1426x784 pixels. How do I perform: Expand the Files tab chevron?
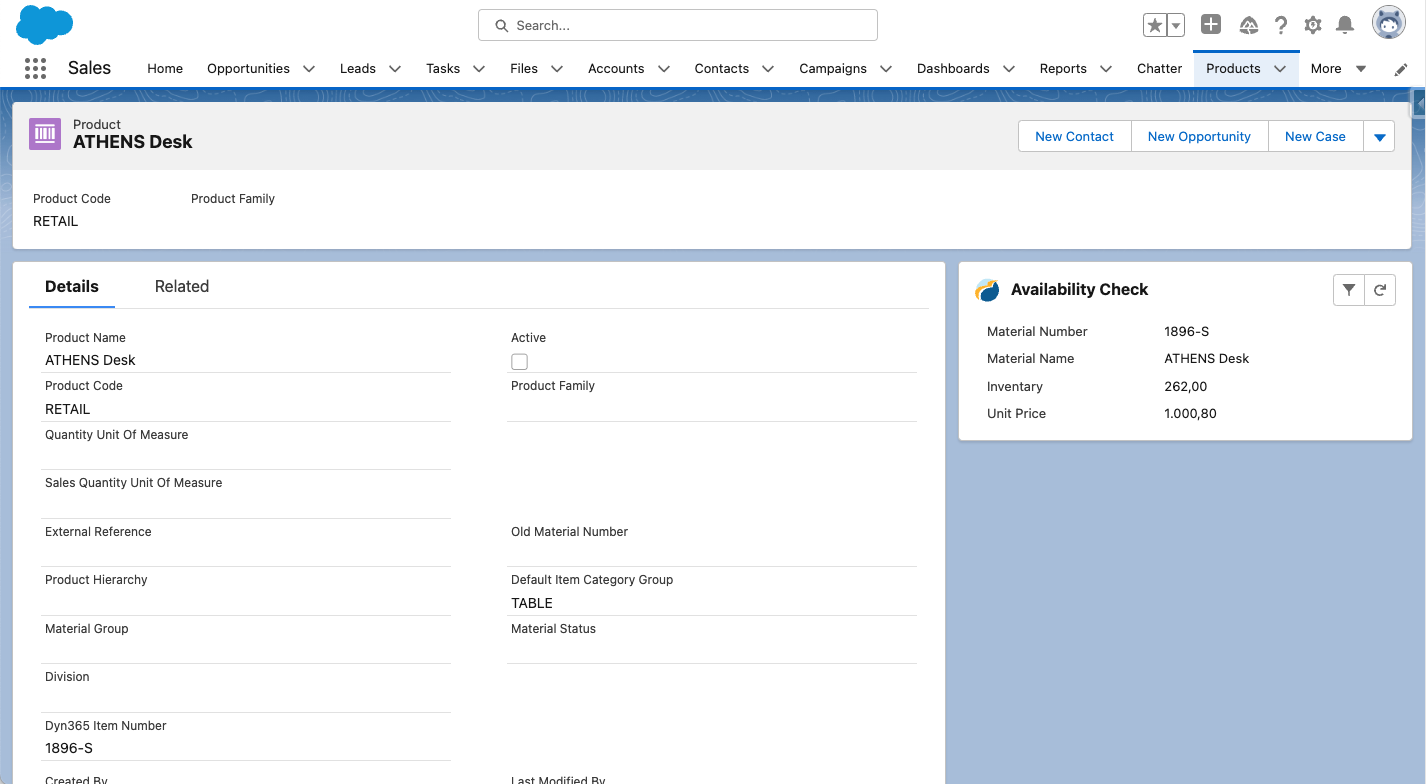[x=557, y=69]
